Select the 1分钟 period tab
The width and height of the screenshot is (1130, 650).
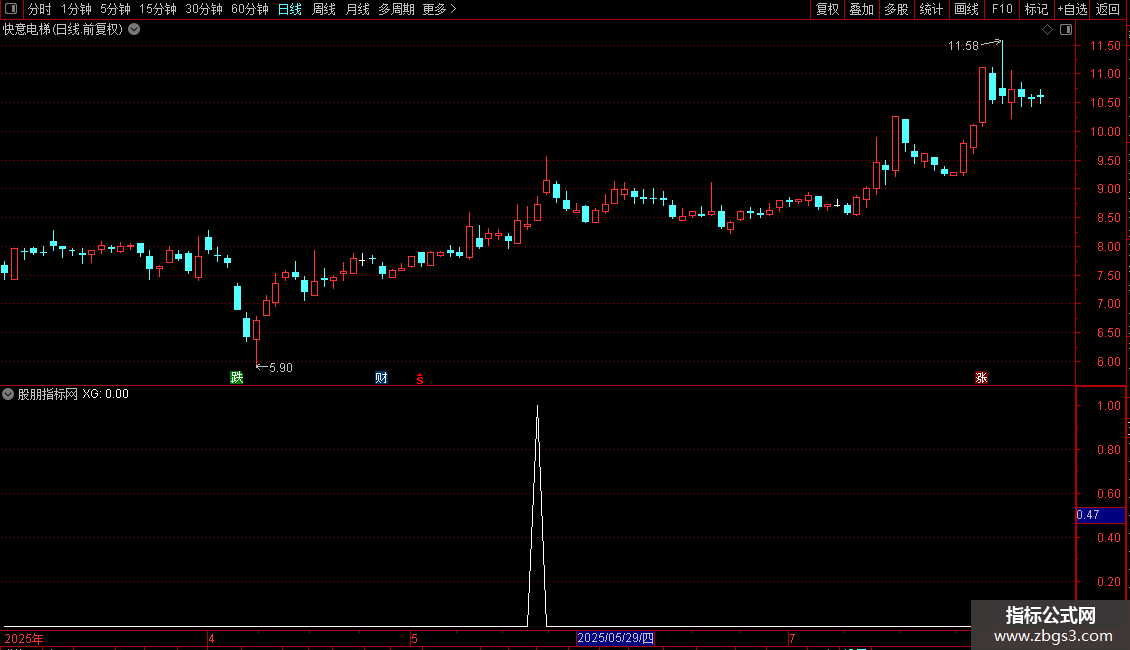tap(76, 9)
